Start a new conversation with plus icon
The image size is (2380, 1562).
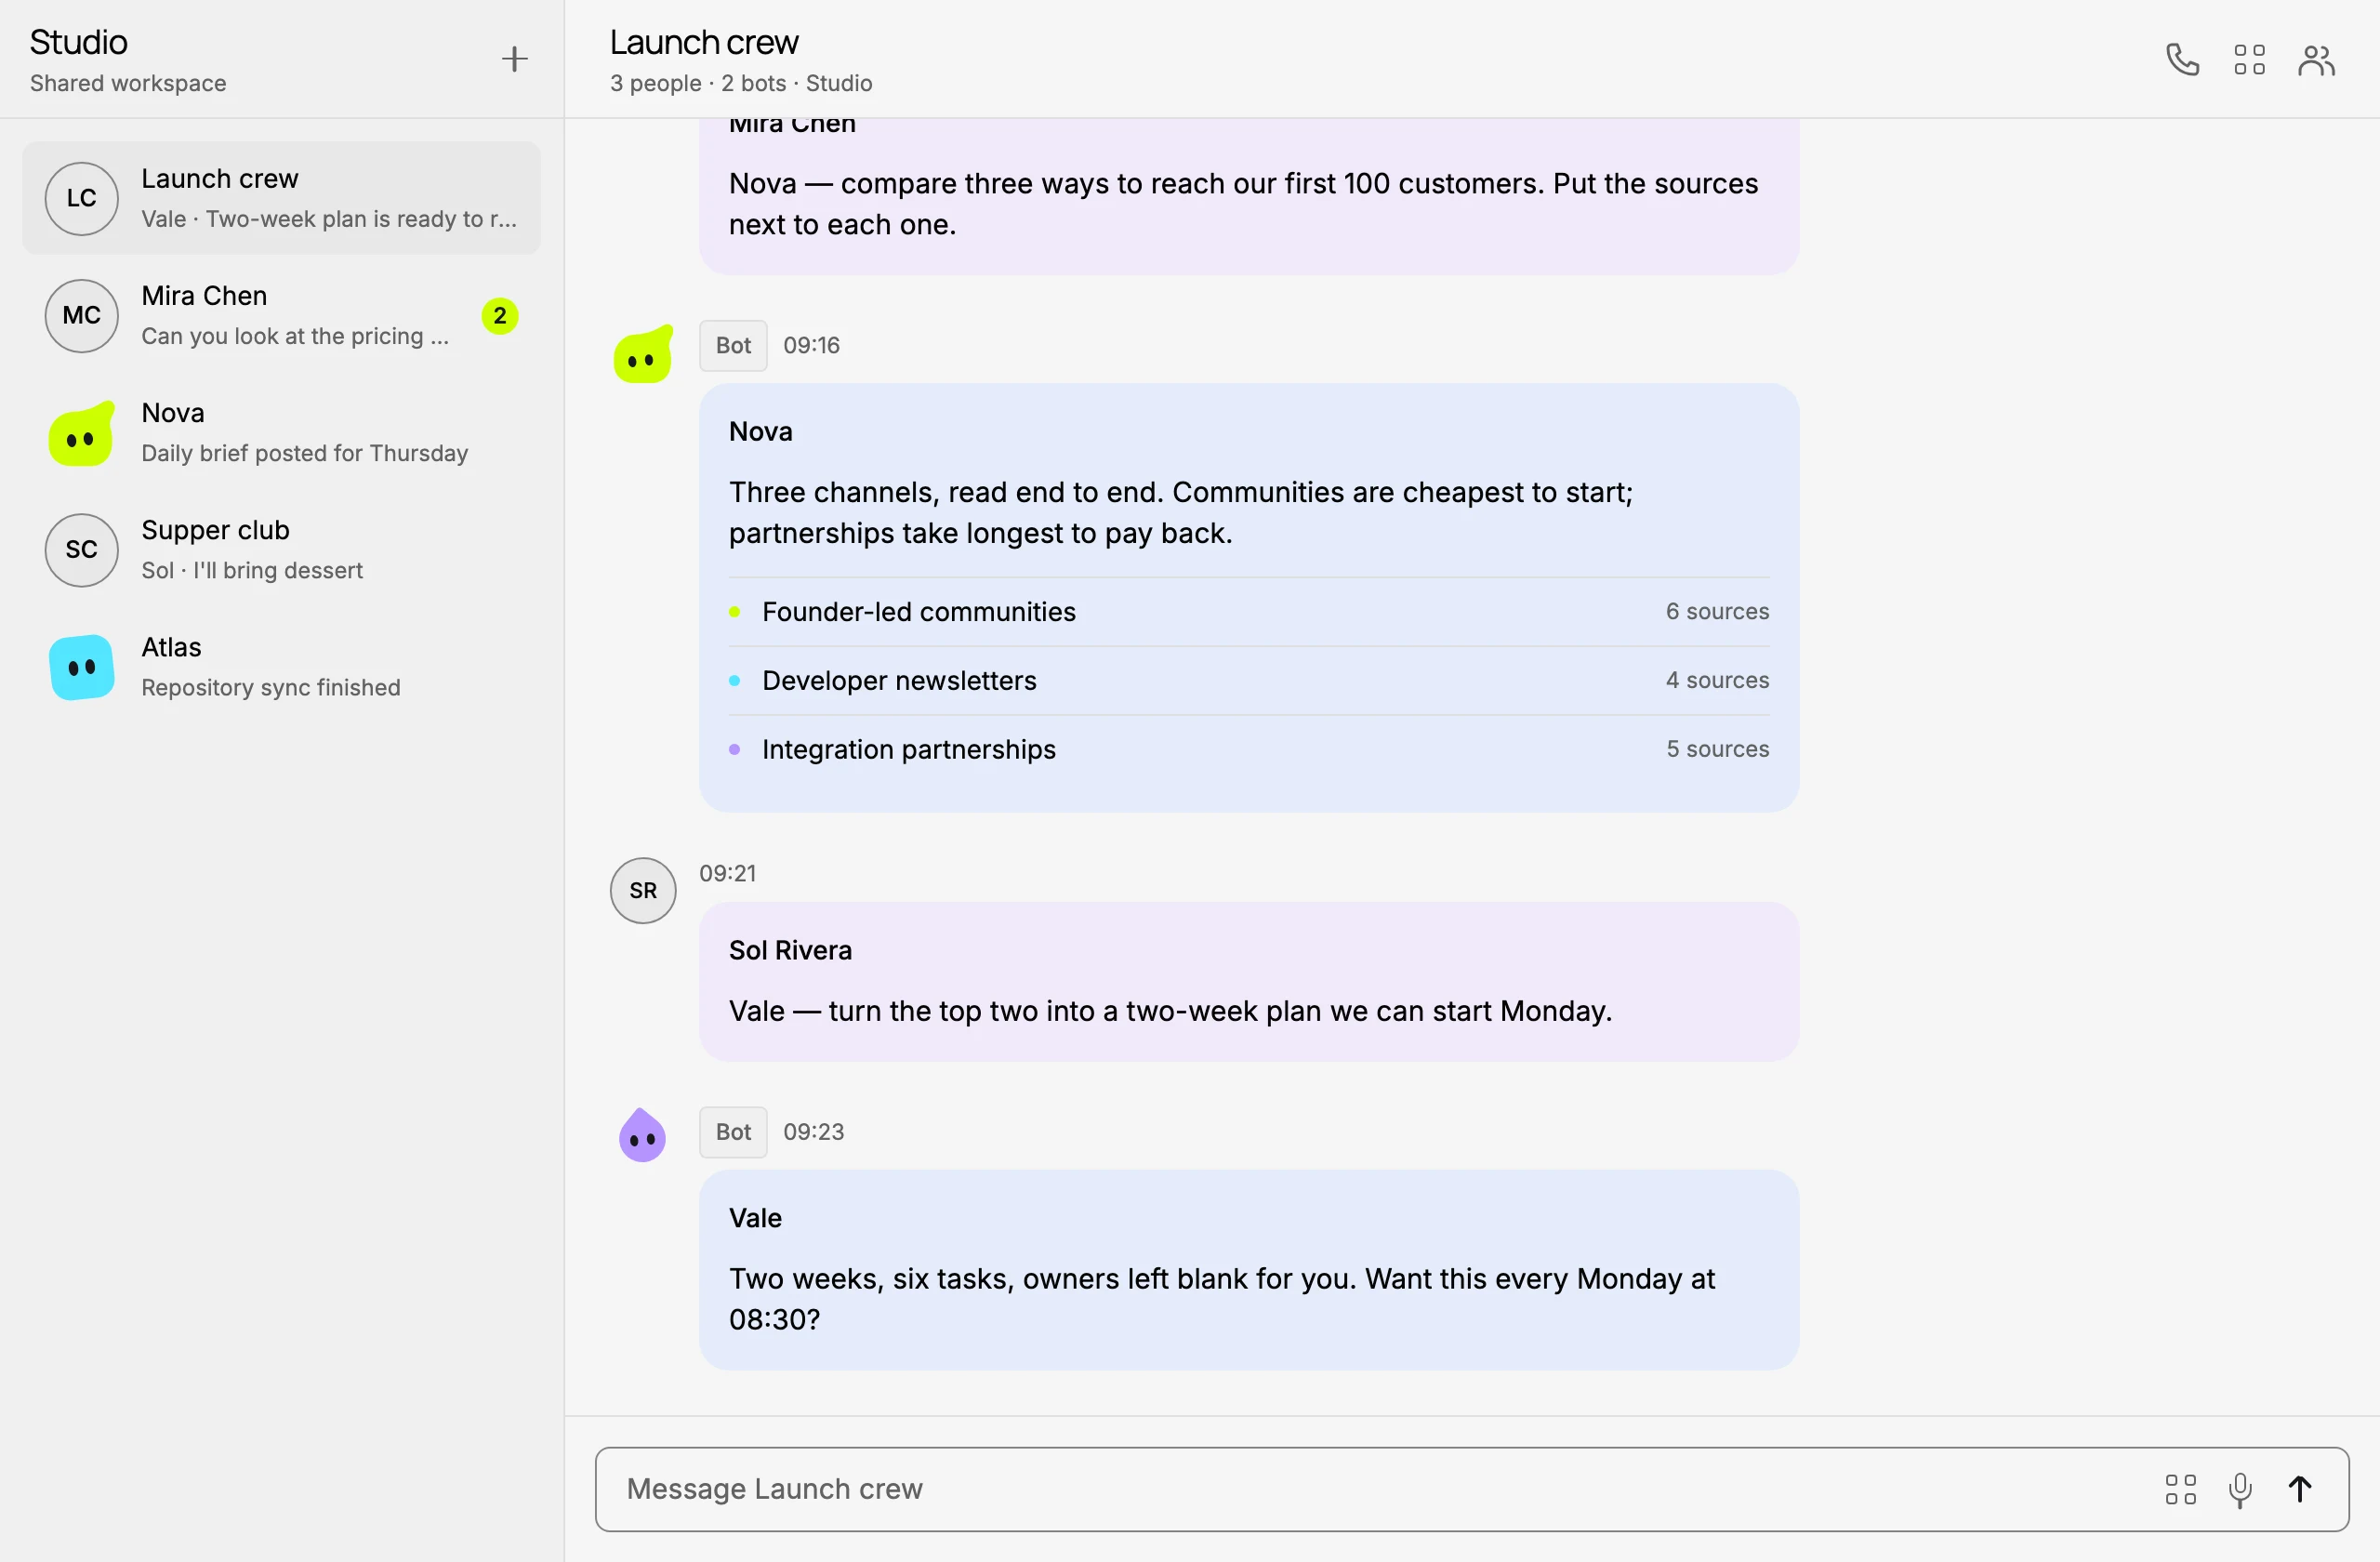pos(514,59)
